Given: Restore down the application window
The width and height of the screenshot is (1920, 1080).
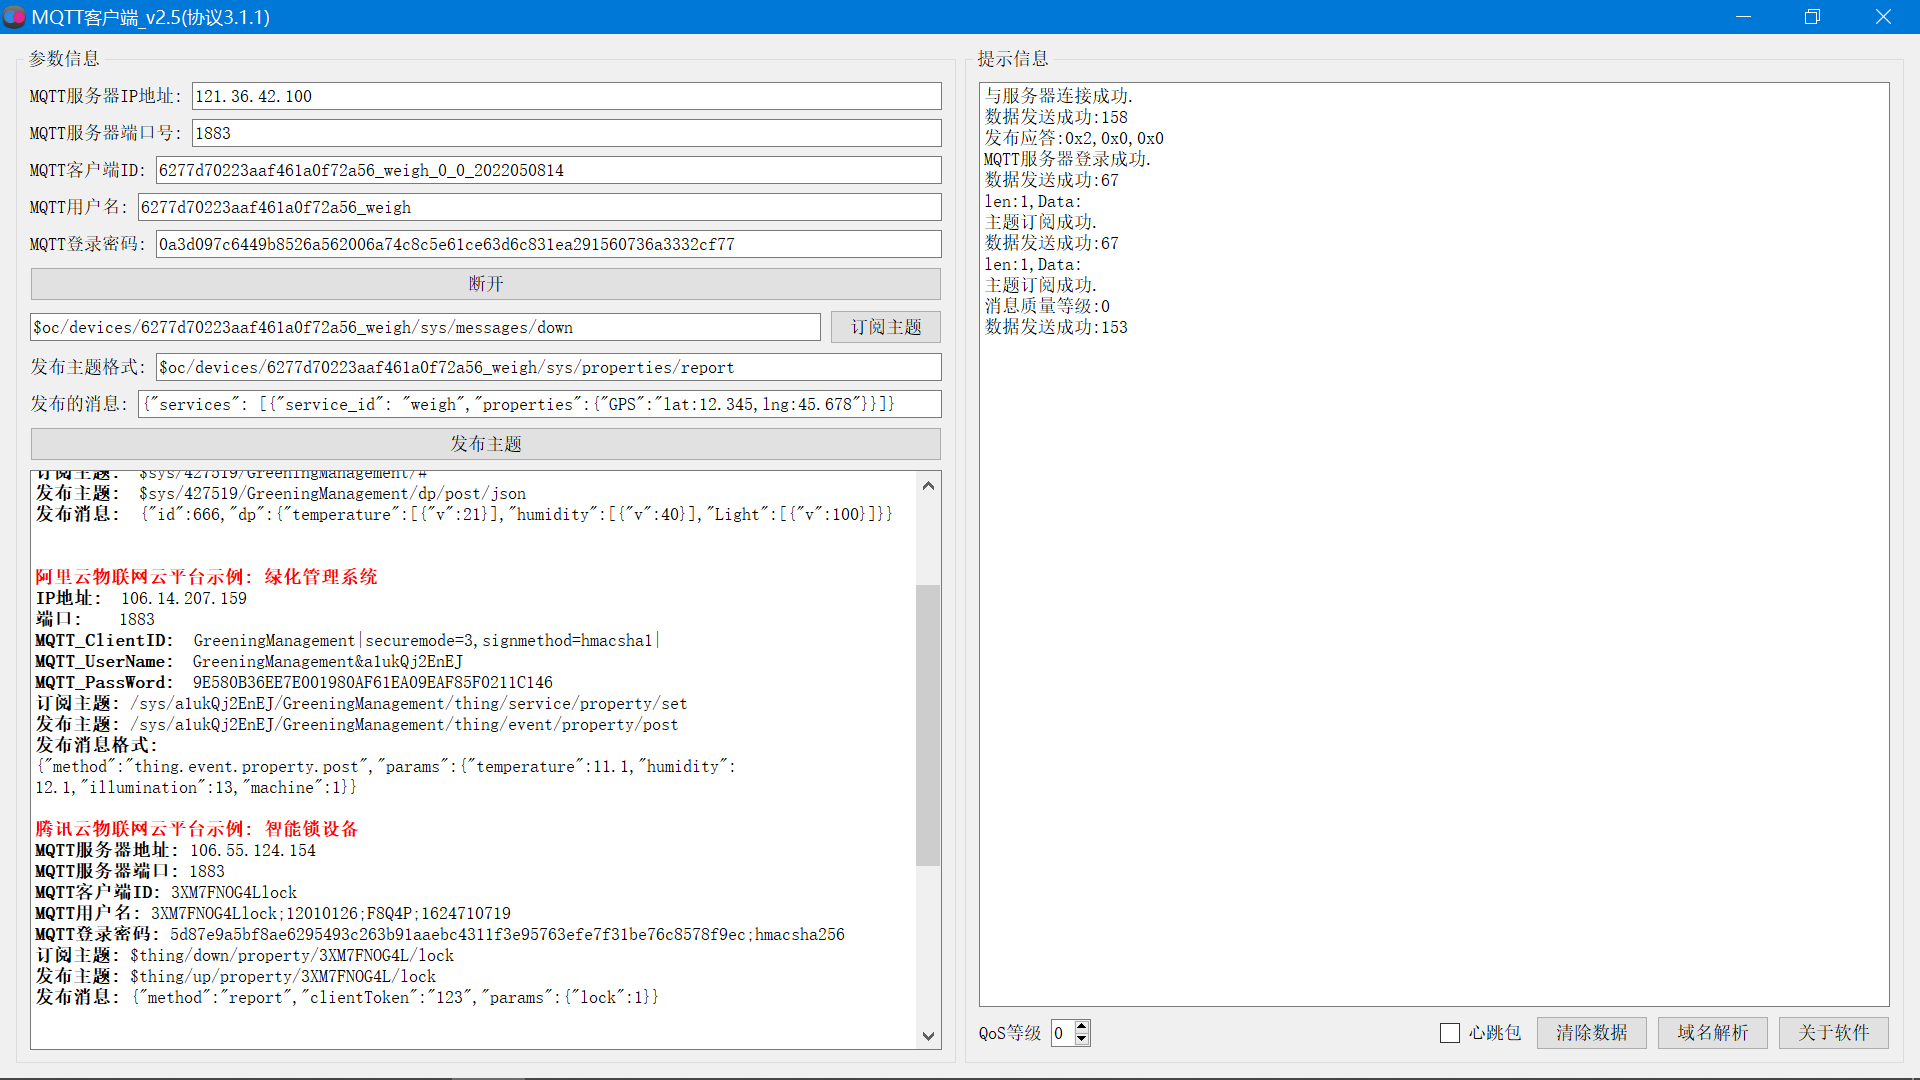Looking at the screenshot, I should (x=1812, y=17).
